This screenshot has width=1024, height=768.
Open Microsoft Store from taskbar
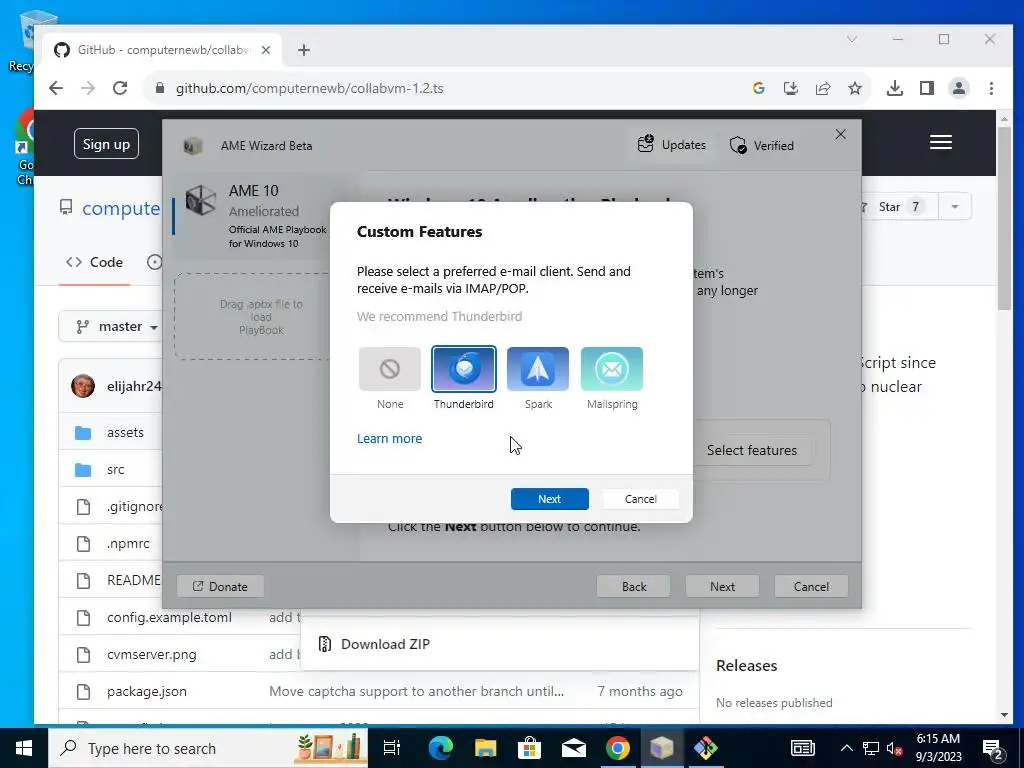pyautogui.click(x=530, y=748)
